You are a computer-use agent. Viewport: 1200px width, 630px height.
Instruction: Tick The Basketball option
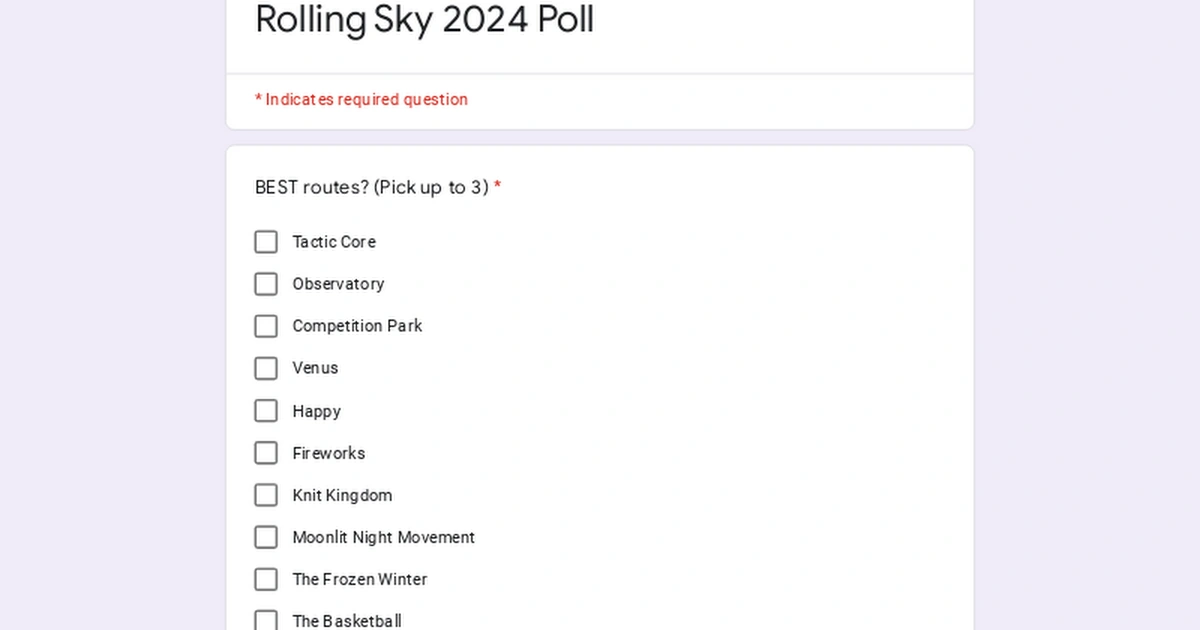click(266, 620)
